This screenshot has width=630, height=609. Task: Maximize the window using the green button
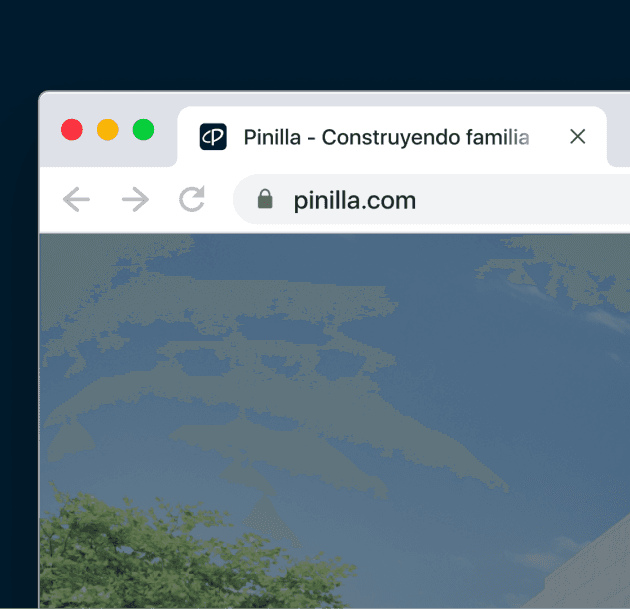coord(143,130)
